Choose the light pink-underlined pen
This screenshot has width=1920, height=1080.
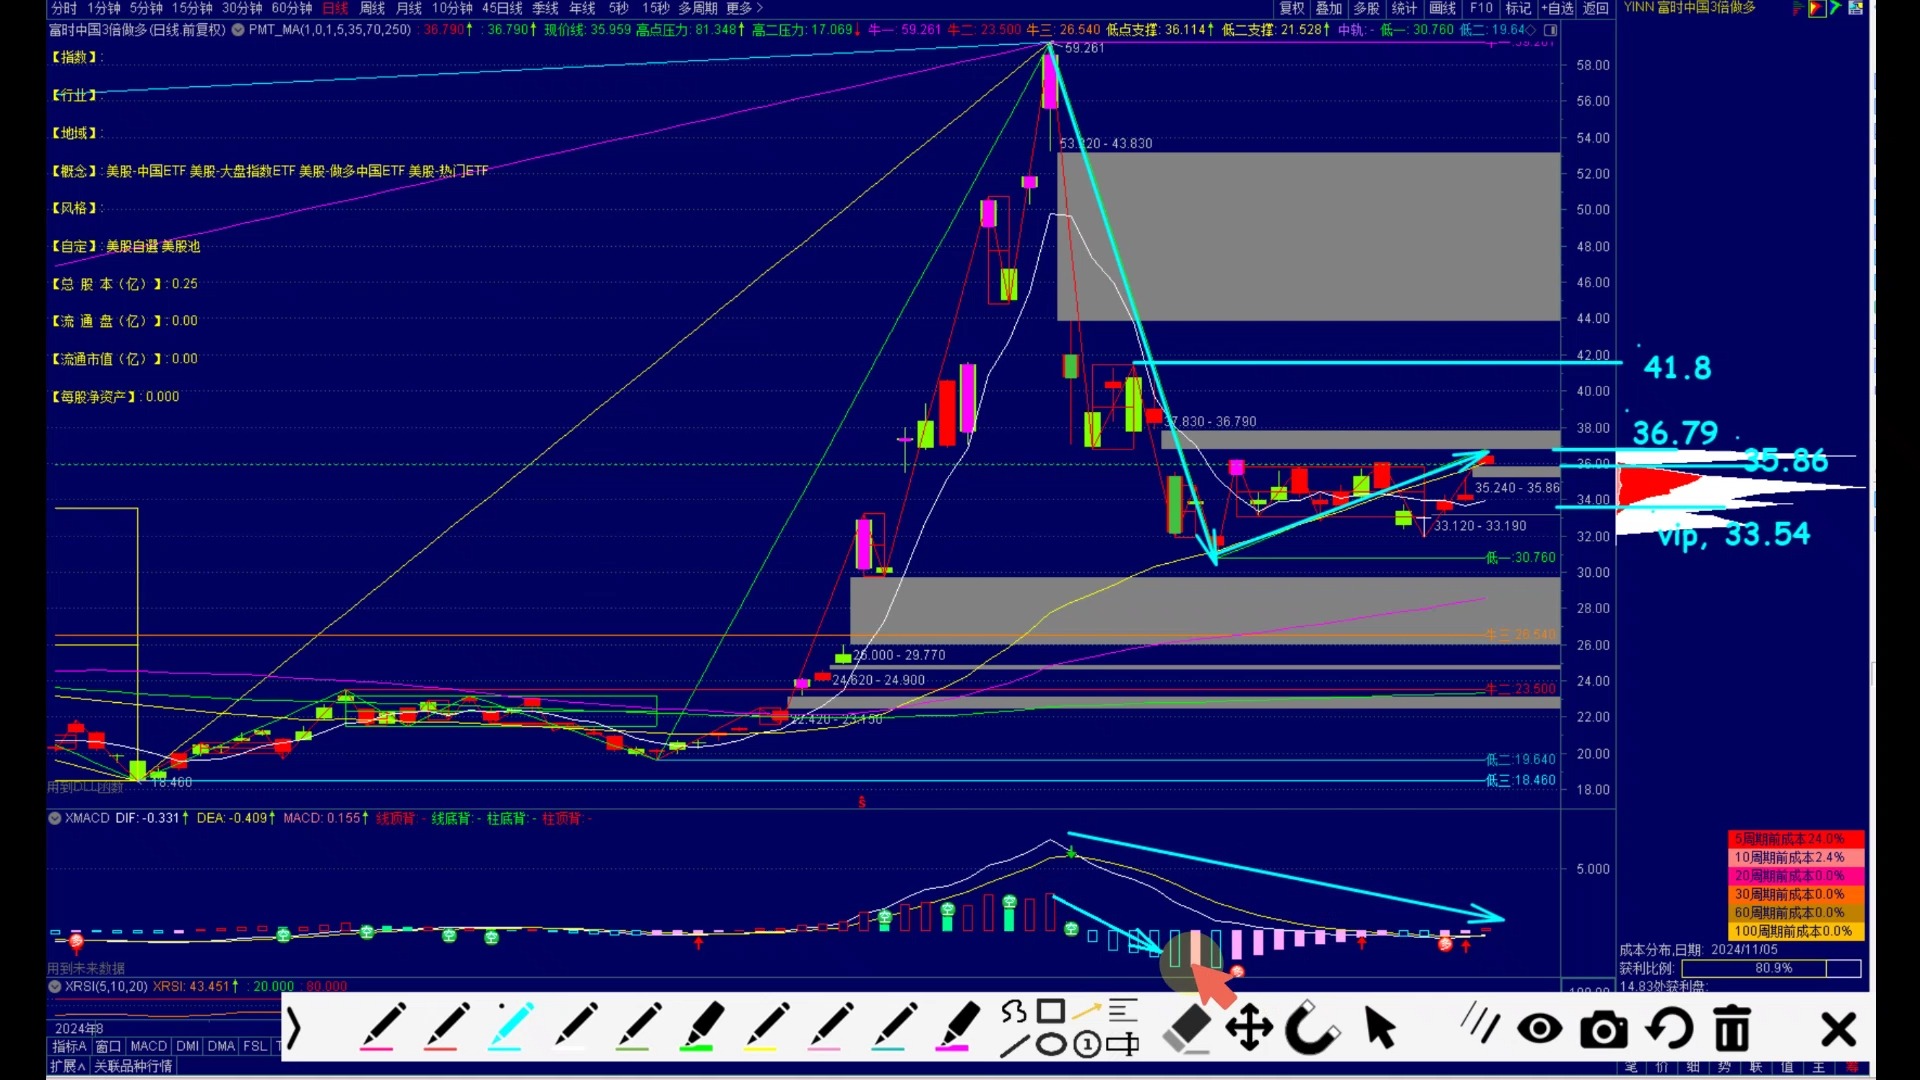830,1027
